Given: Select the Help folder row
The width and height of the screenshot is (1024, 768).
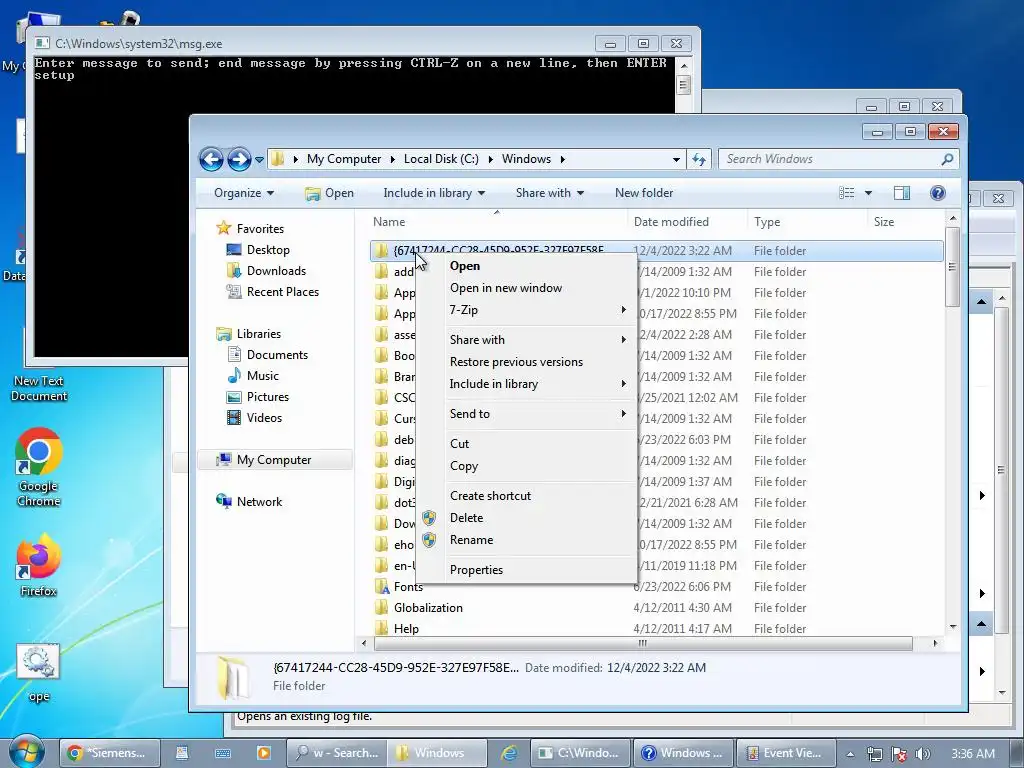Looking at the screenshot, I should (656, 629).
